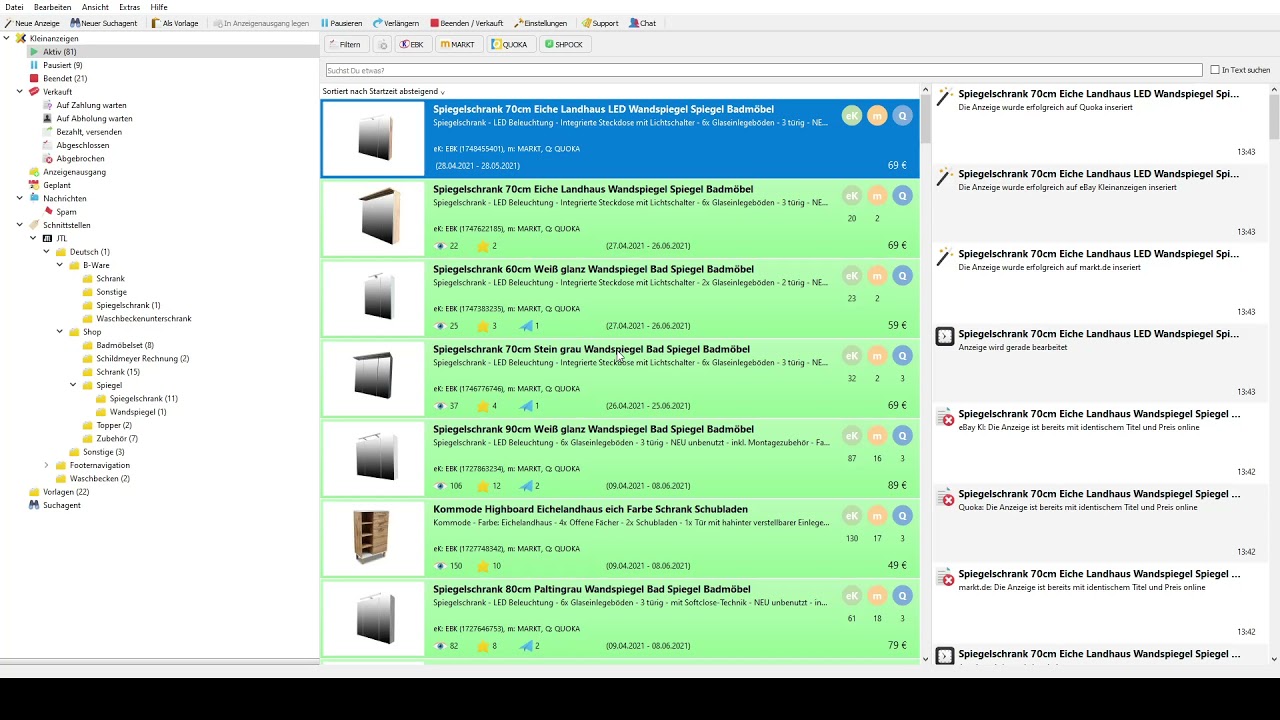1280x720 pixels.
Task: Click the small icon button next to Filtern
Action: [x=382, y=44]
